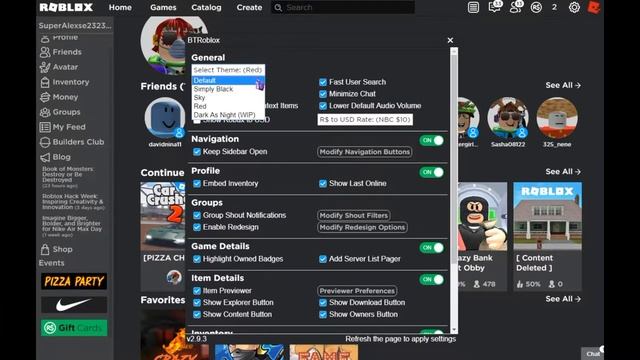Screen dimensions: 640x360
Task: Toggle Keep Sidebar Open checkbox
Action: 197,152
